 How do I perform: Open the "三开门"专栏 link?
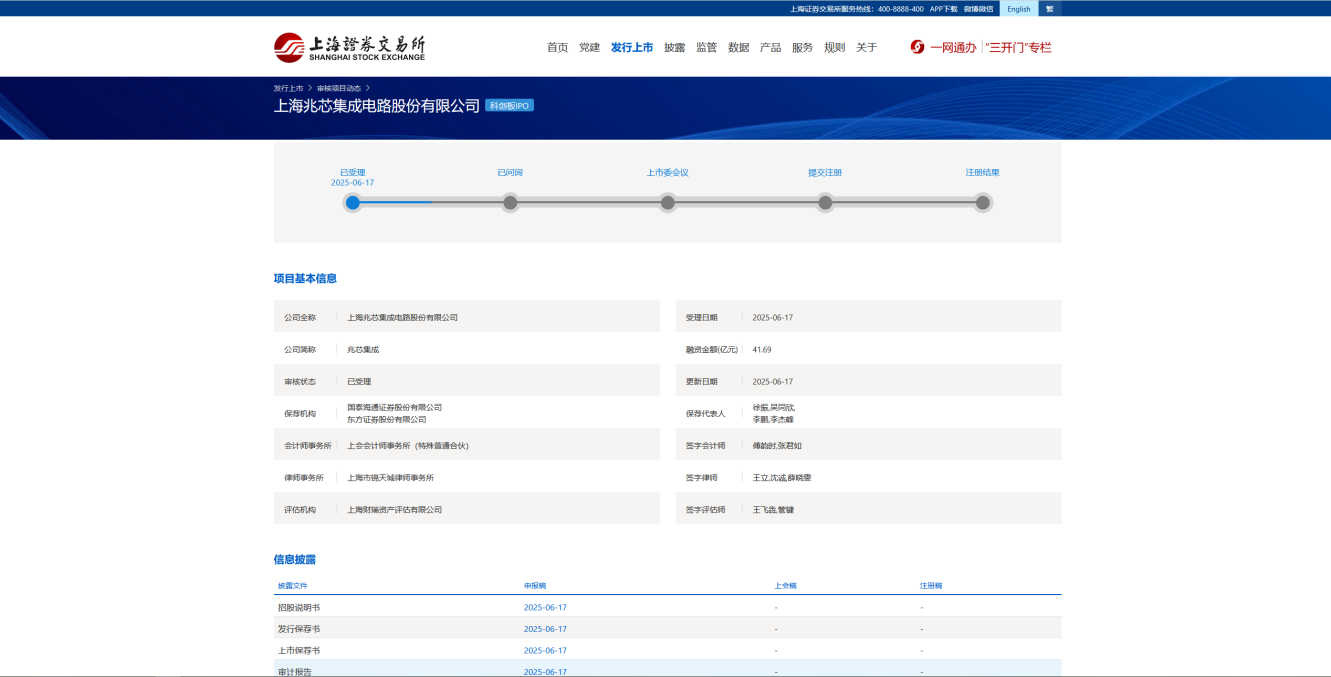coord(1018,47)
